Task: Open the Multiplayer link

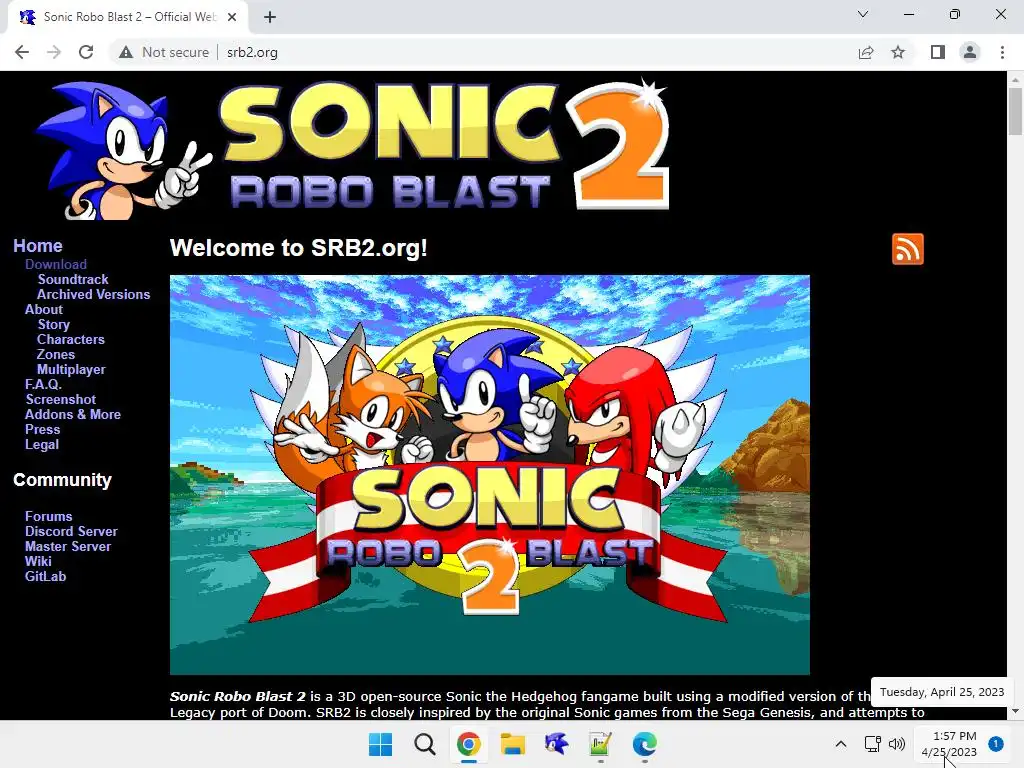Action: pyautogui.click(x=71, y=369)
